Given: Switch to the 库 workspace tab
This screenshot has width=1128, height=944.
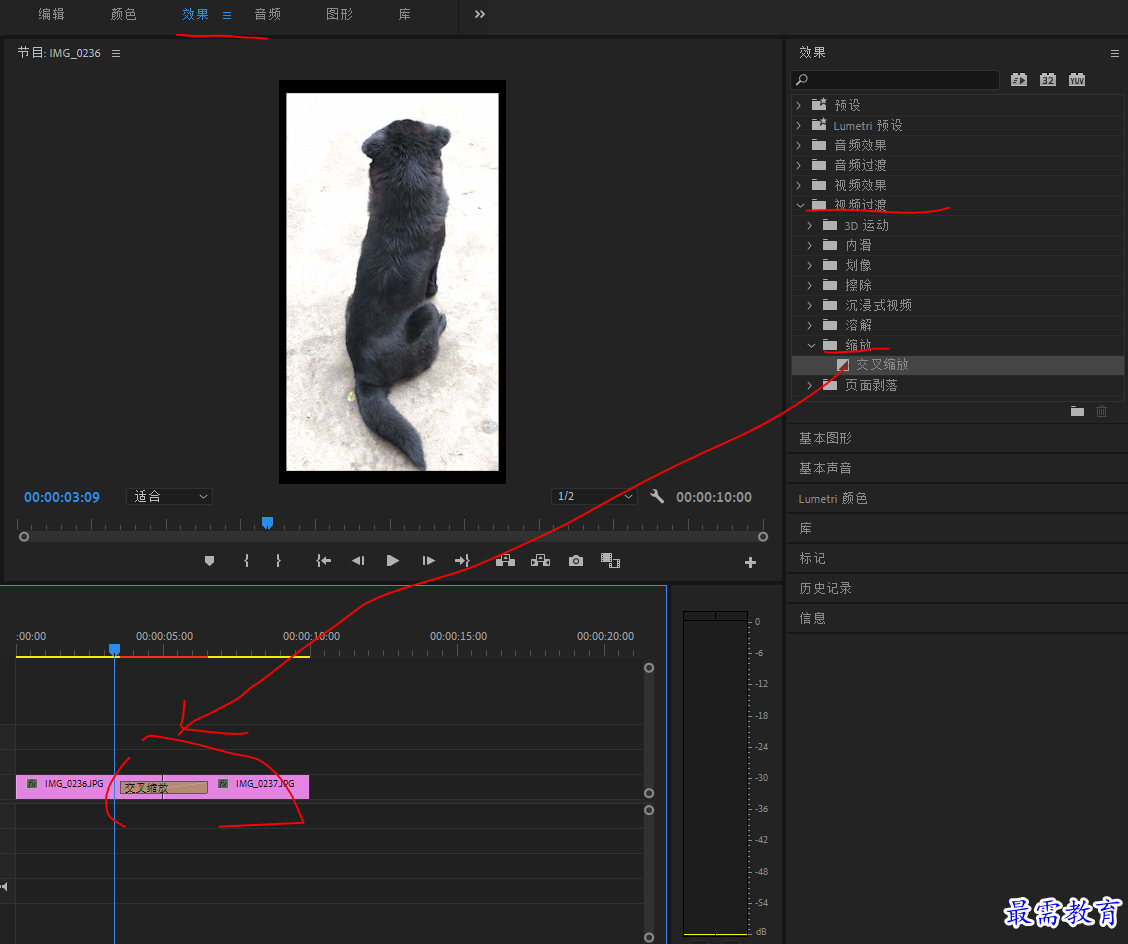Looking at the screenshot, I should (405, 14).
